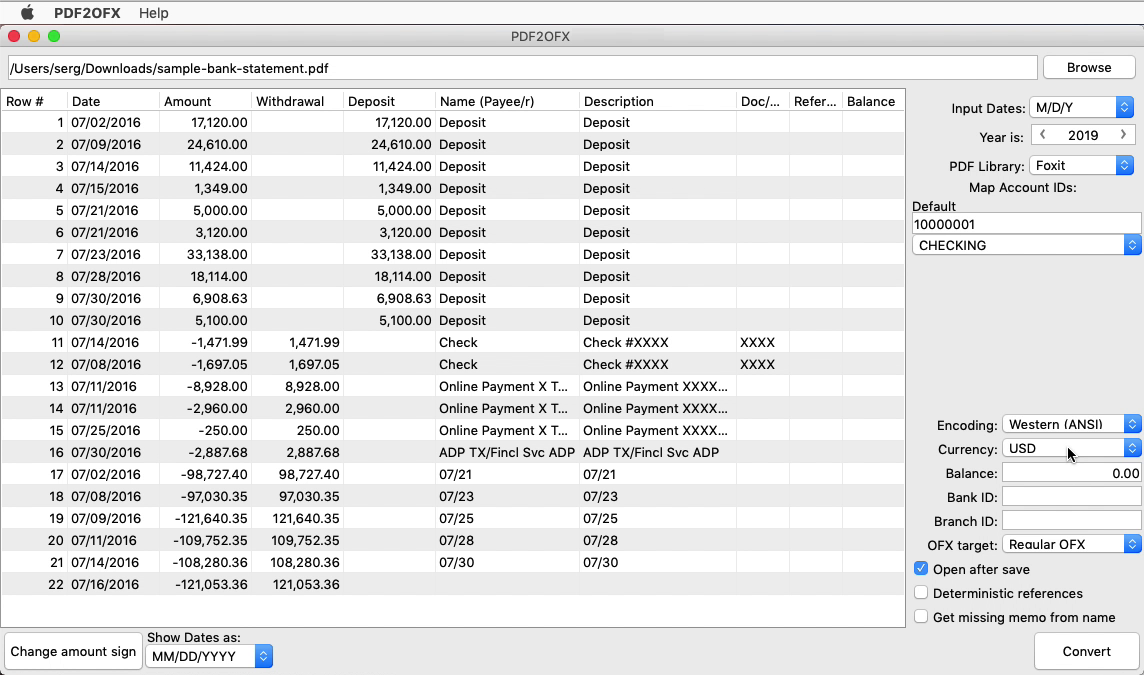Select amount 5,000.00 in row 5
The height and width of the screenshot is (675, 1144).
[x=205, y=210]
